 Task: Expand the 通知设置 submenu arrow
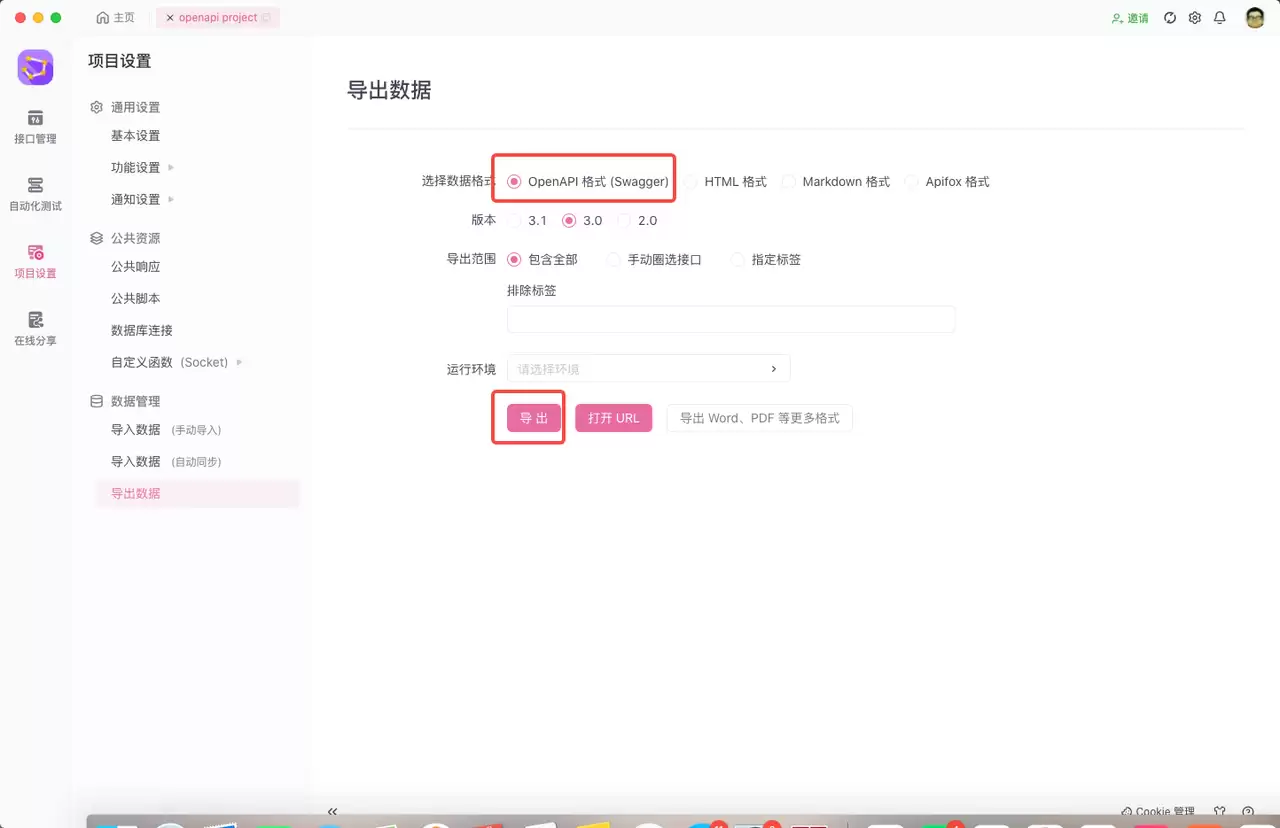pyautogui.click(x=171, y=199)
